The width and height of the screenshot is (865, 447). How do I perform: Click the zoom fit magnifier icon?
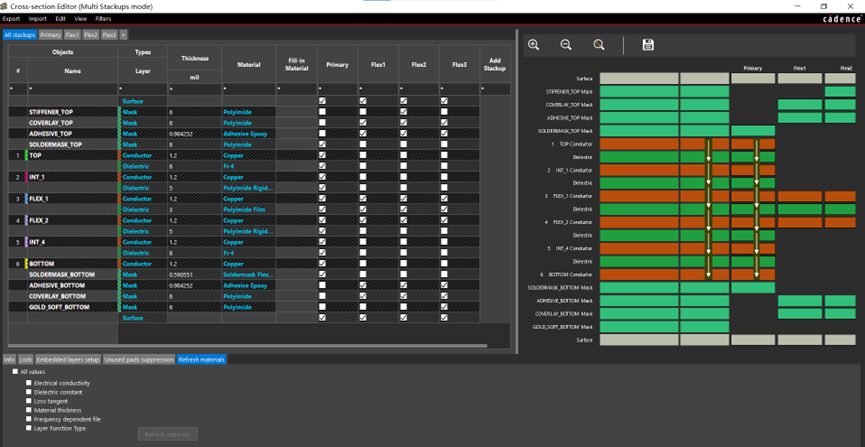pos(599,45)
